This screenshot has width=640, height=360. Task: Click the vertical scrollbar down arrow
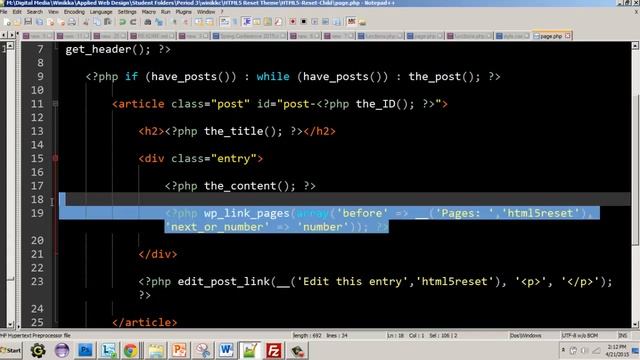pyautogui.click(x=636, y=324)
